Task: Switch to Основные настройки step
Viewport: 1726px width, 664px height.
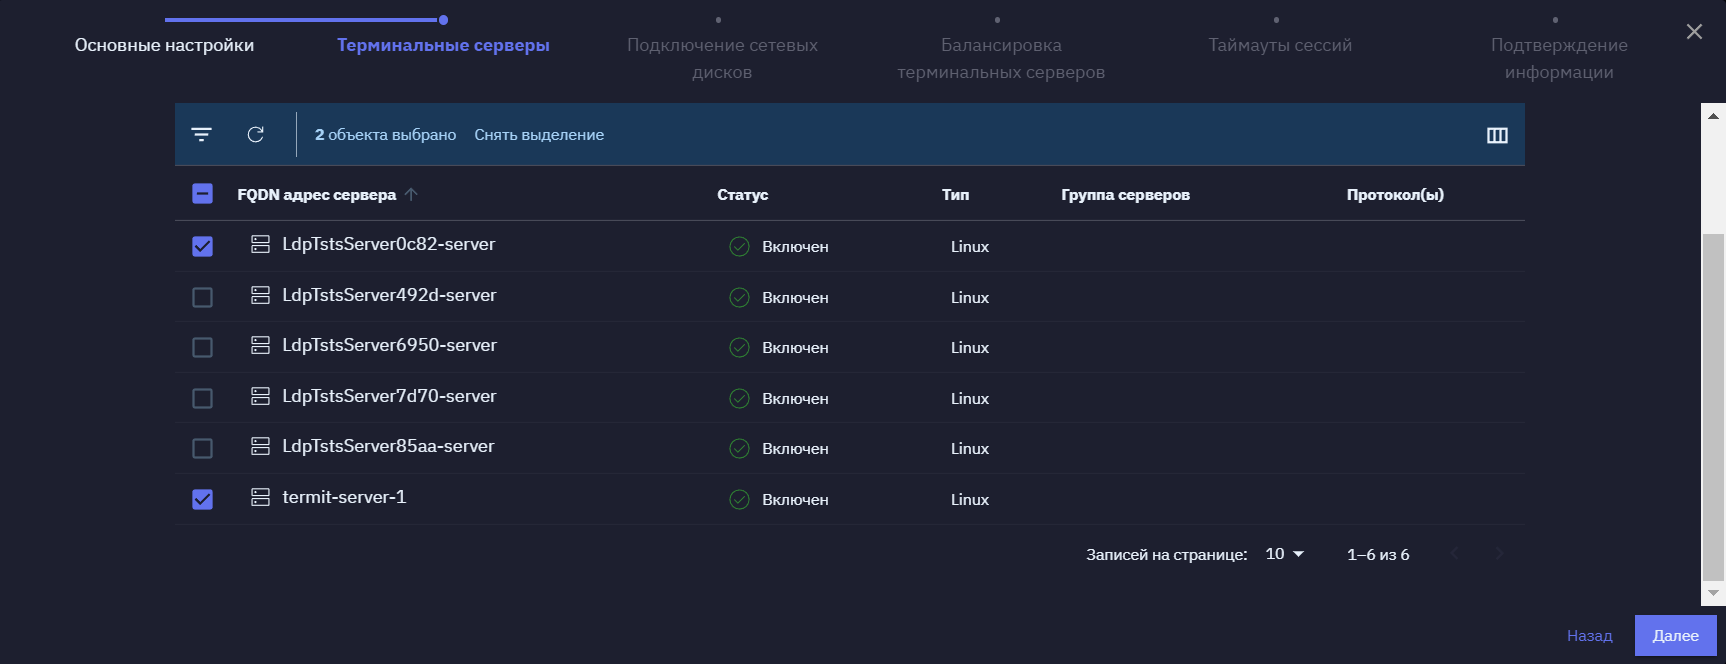Action: coord(164,45)
